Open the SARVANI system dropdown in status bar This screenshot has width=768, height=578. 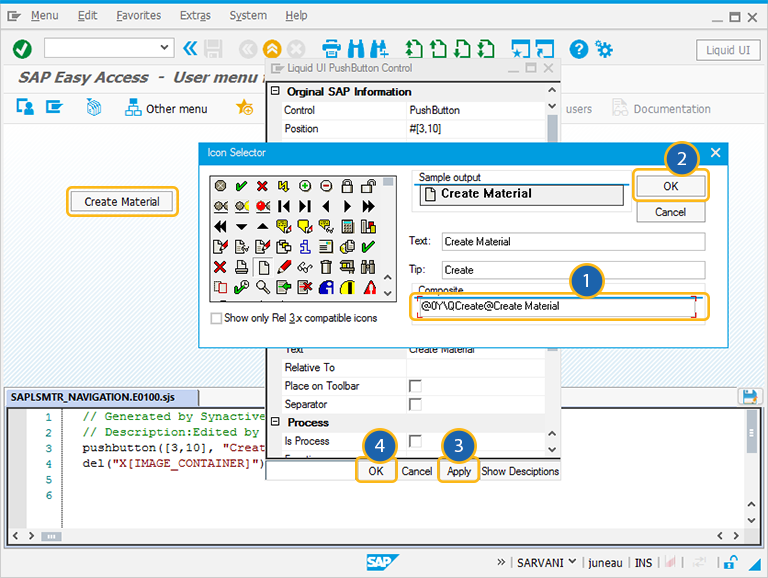point(572,562)
